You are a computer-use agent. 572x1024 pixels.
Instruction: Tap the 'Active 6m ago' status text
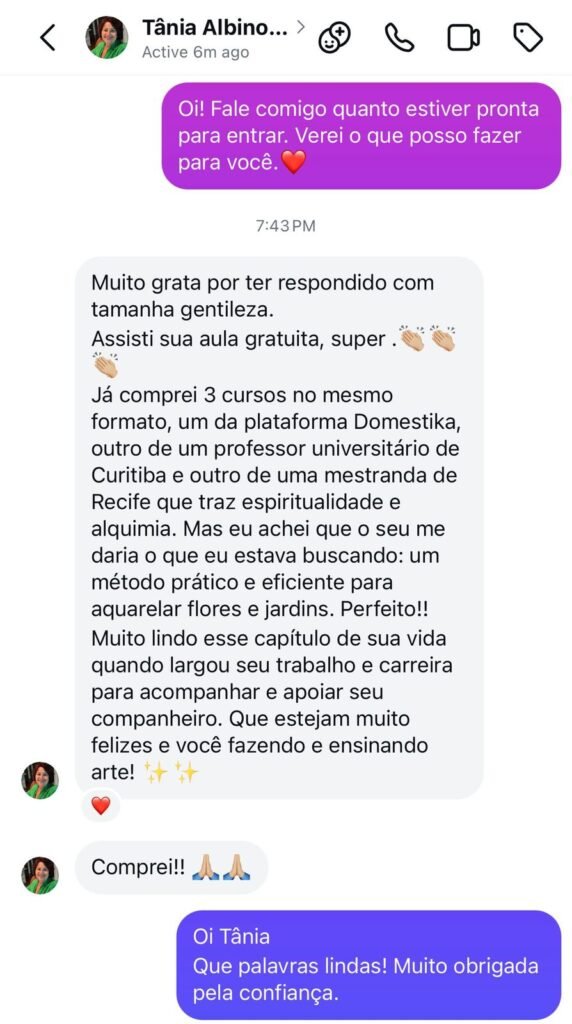tap(195, 53)
